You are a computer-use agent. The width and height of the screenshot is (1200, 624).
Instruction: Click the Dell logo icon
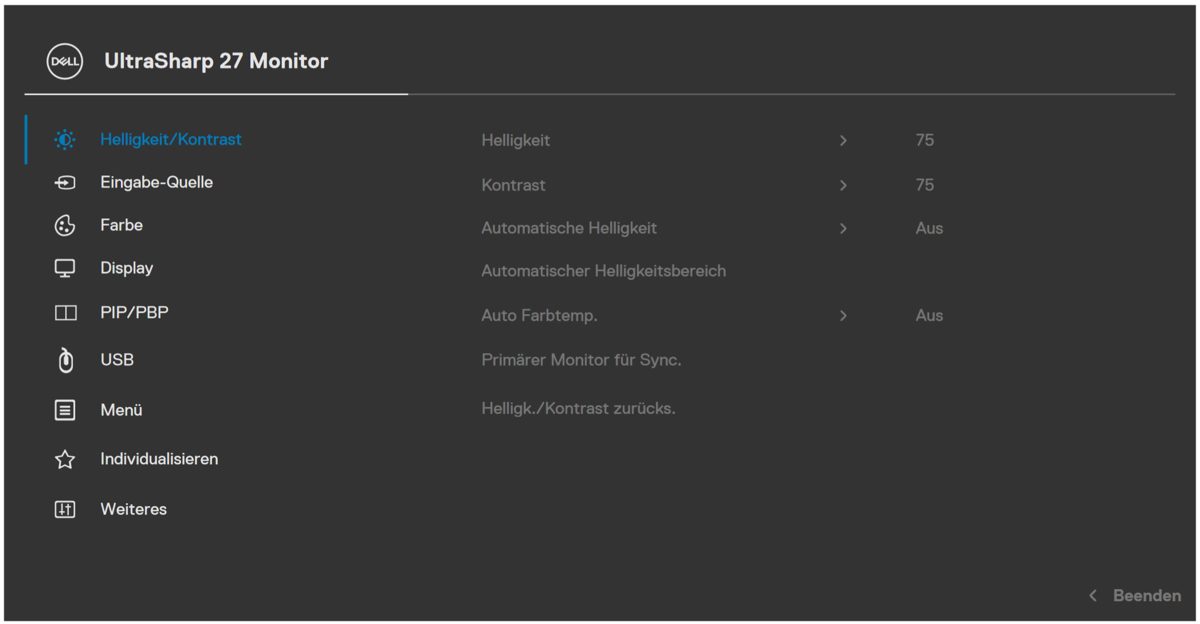(x=65, y=62)
